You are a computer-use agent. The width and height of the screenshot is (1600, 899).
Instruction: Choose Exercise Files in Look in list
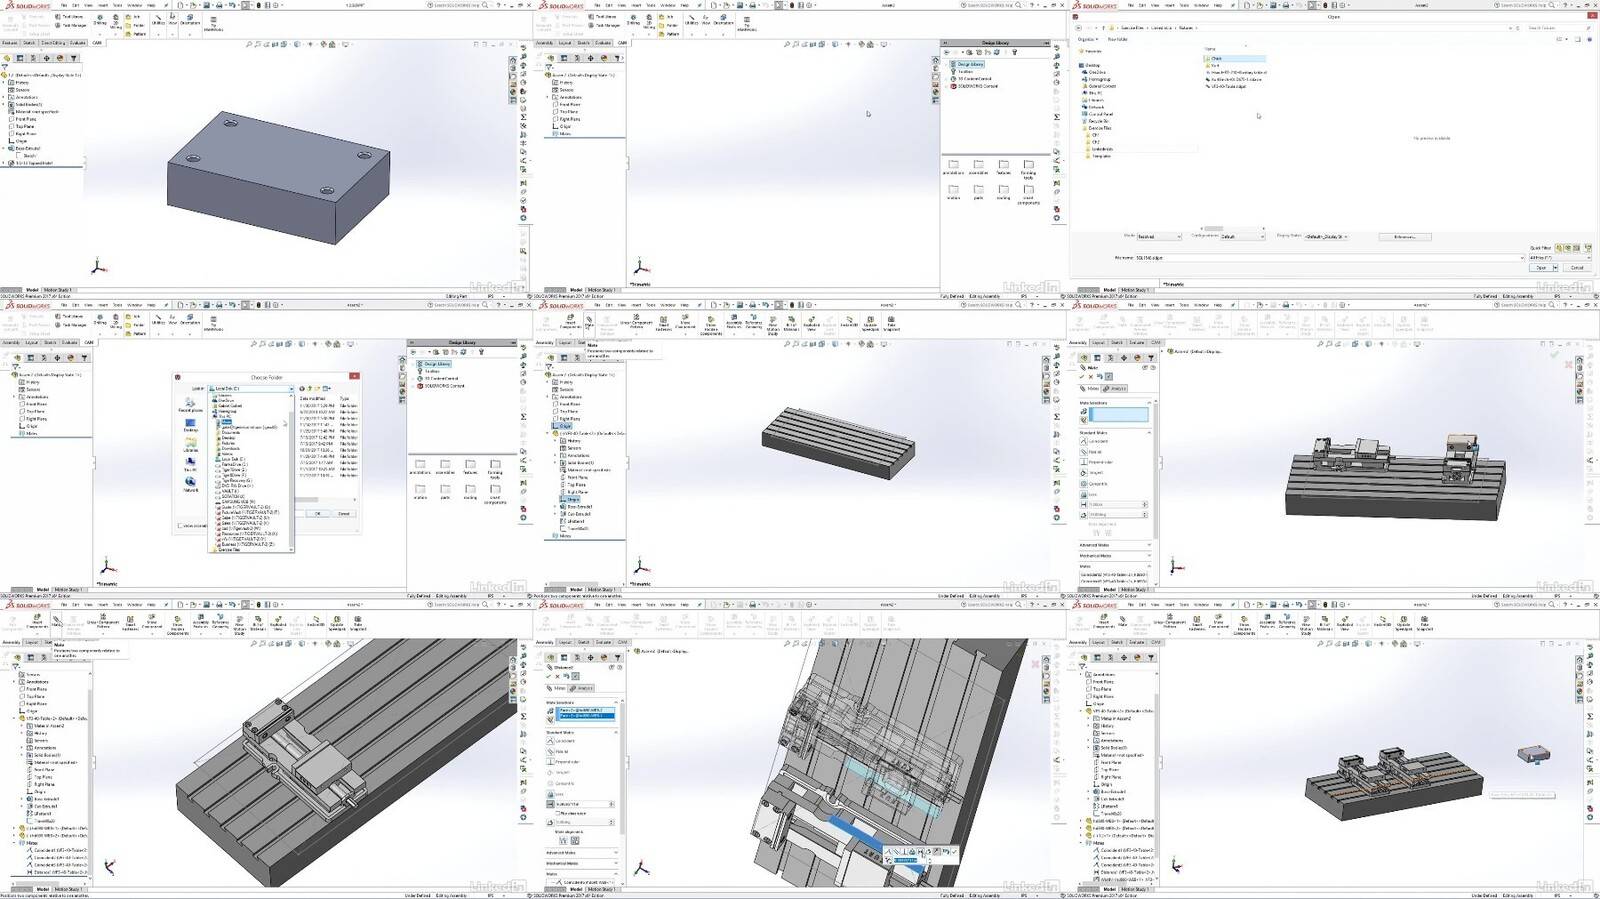[x=229, y=549]
